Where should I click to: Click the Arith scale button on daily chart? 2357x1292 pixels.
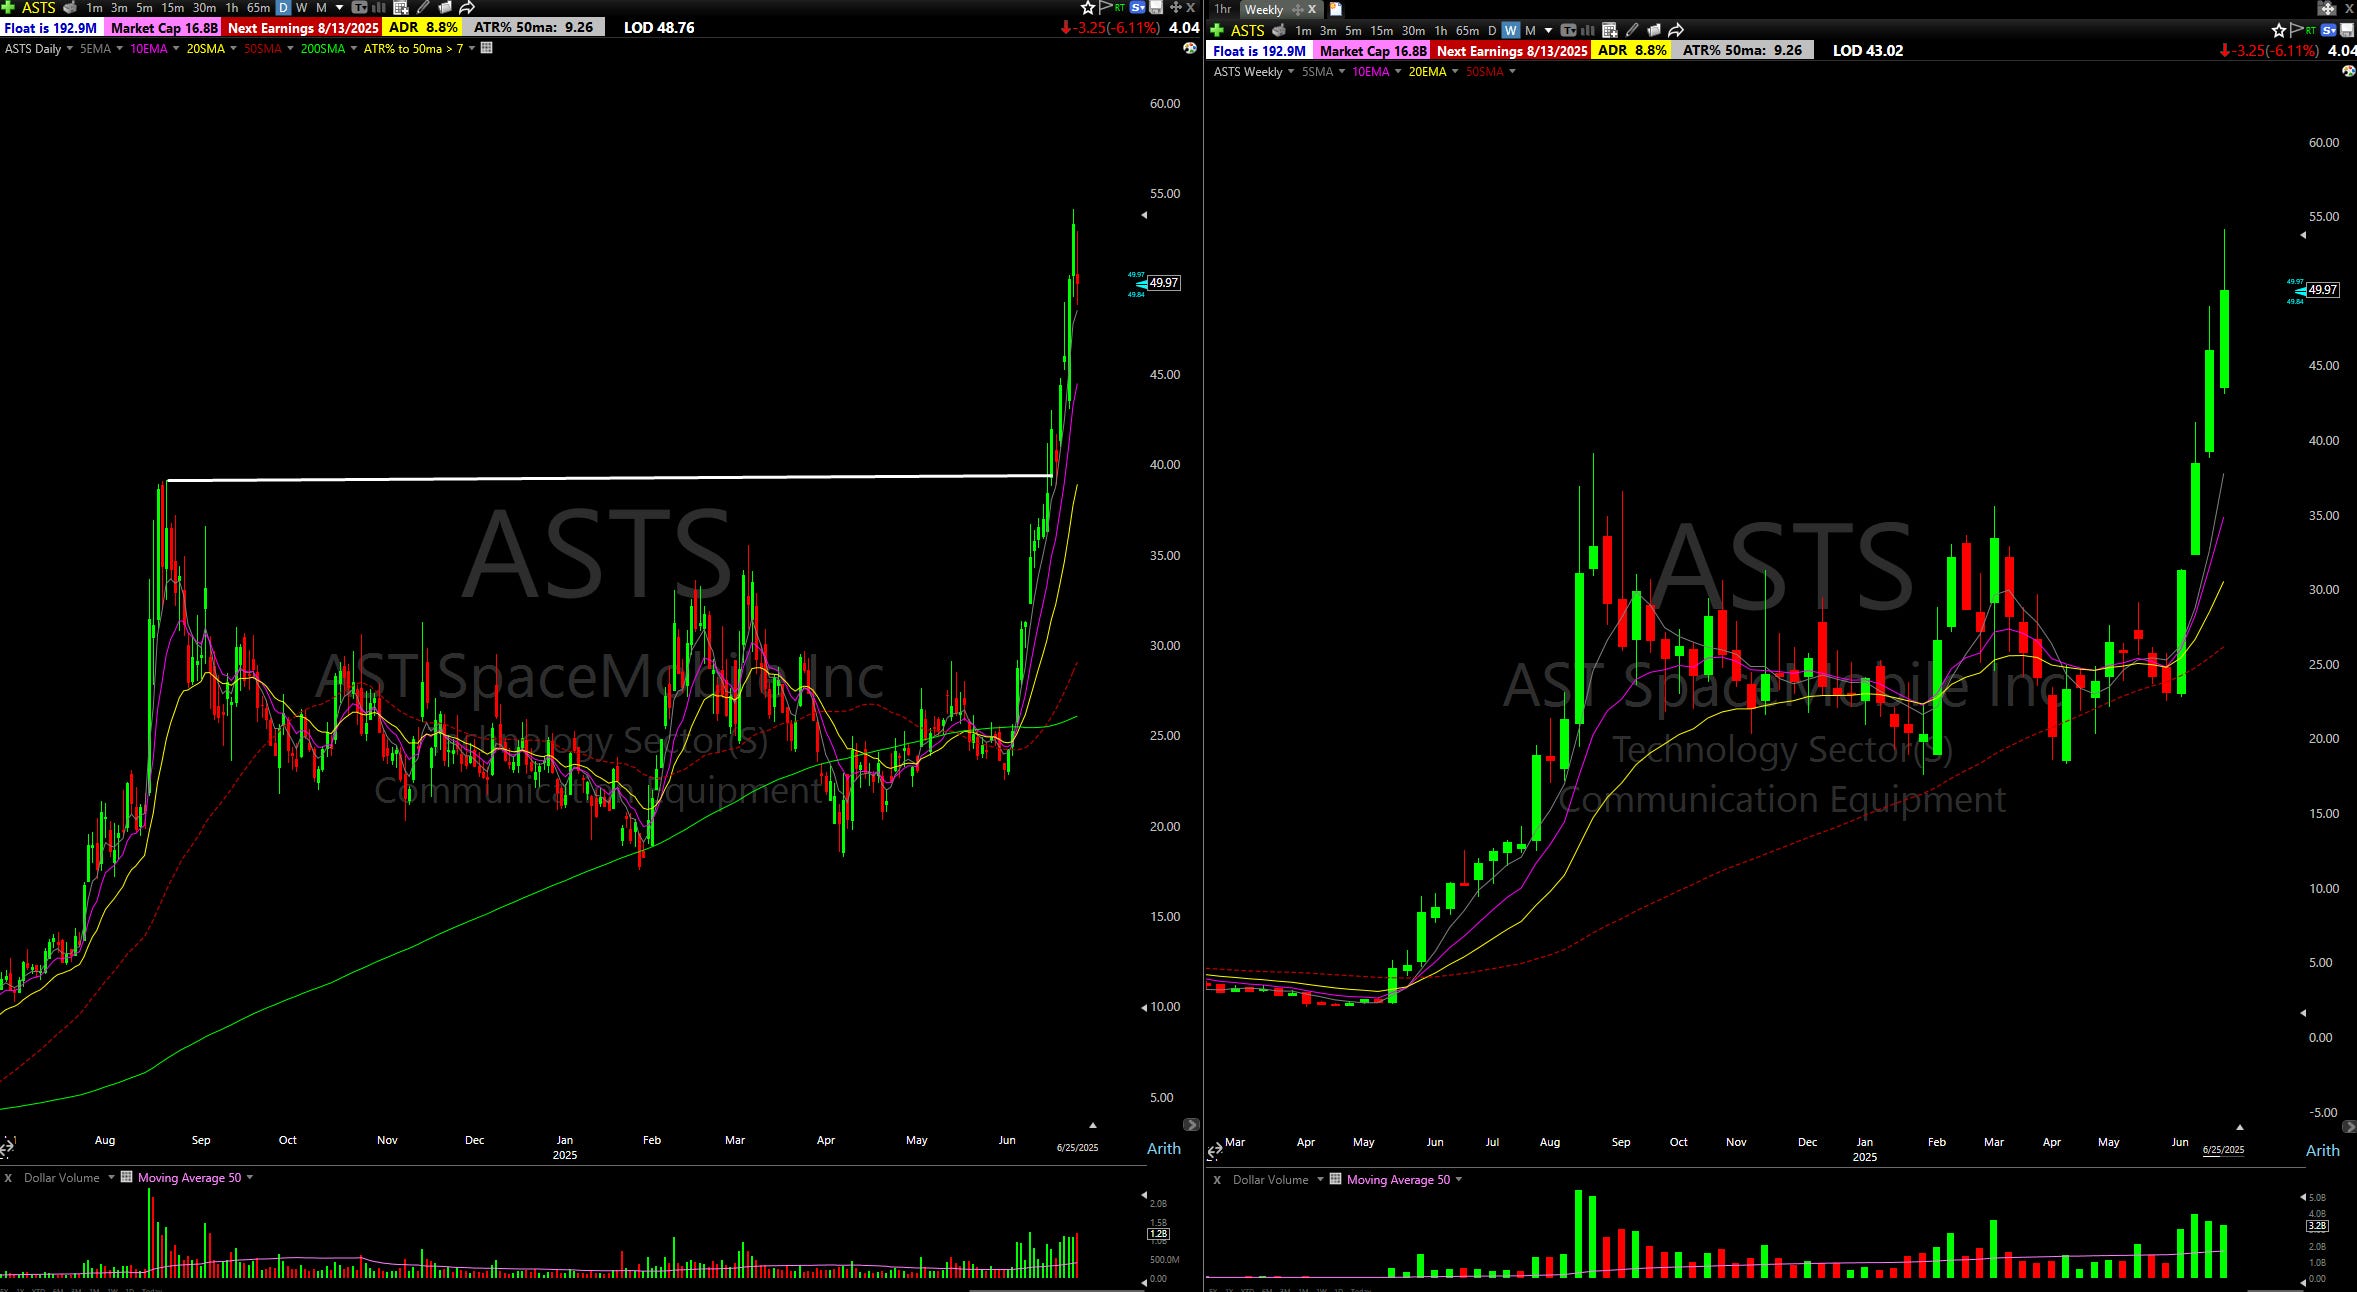[x=1163, y=1149]
